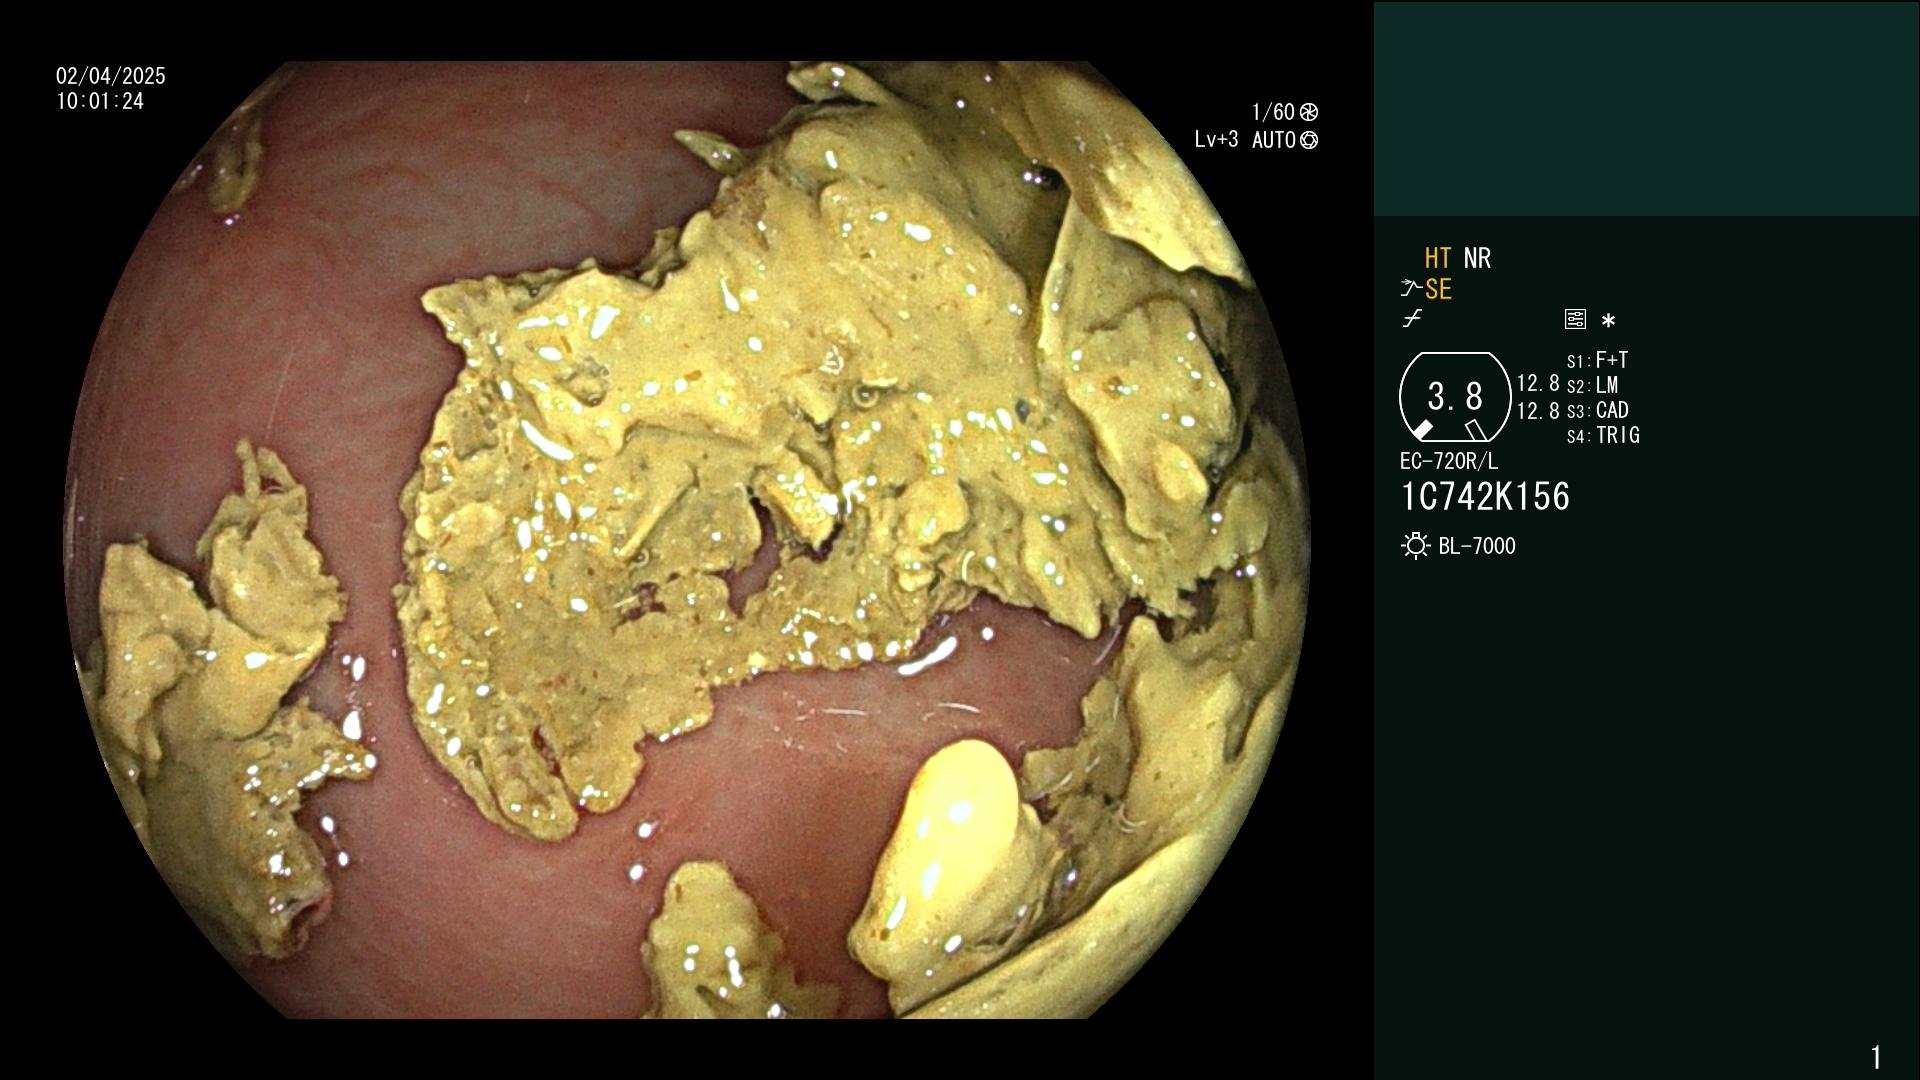Click the empty patient info panel at top right
Viewport: 1920px width, 1080px height.
(1646, 108)
